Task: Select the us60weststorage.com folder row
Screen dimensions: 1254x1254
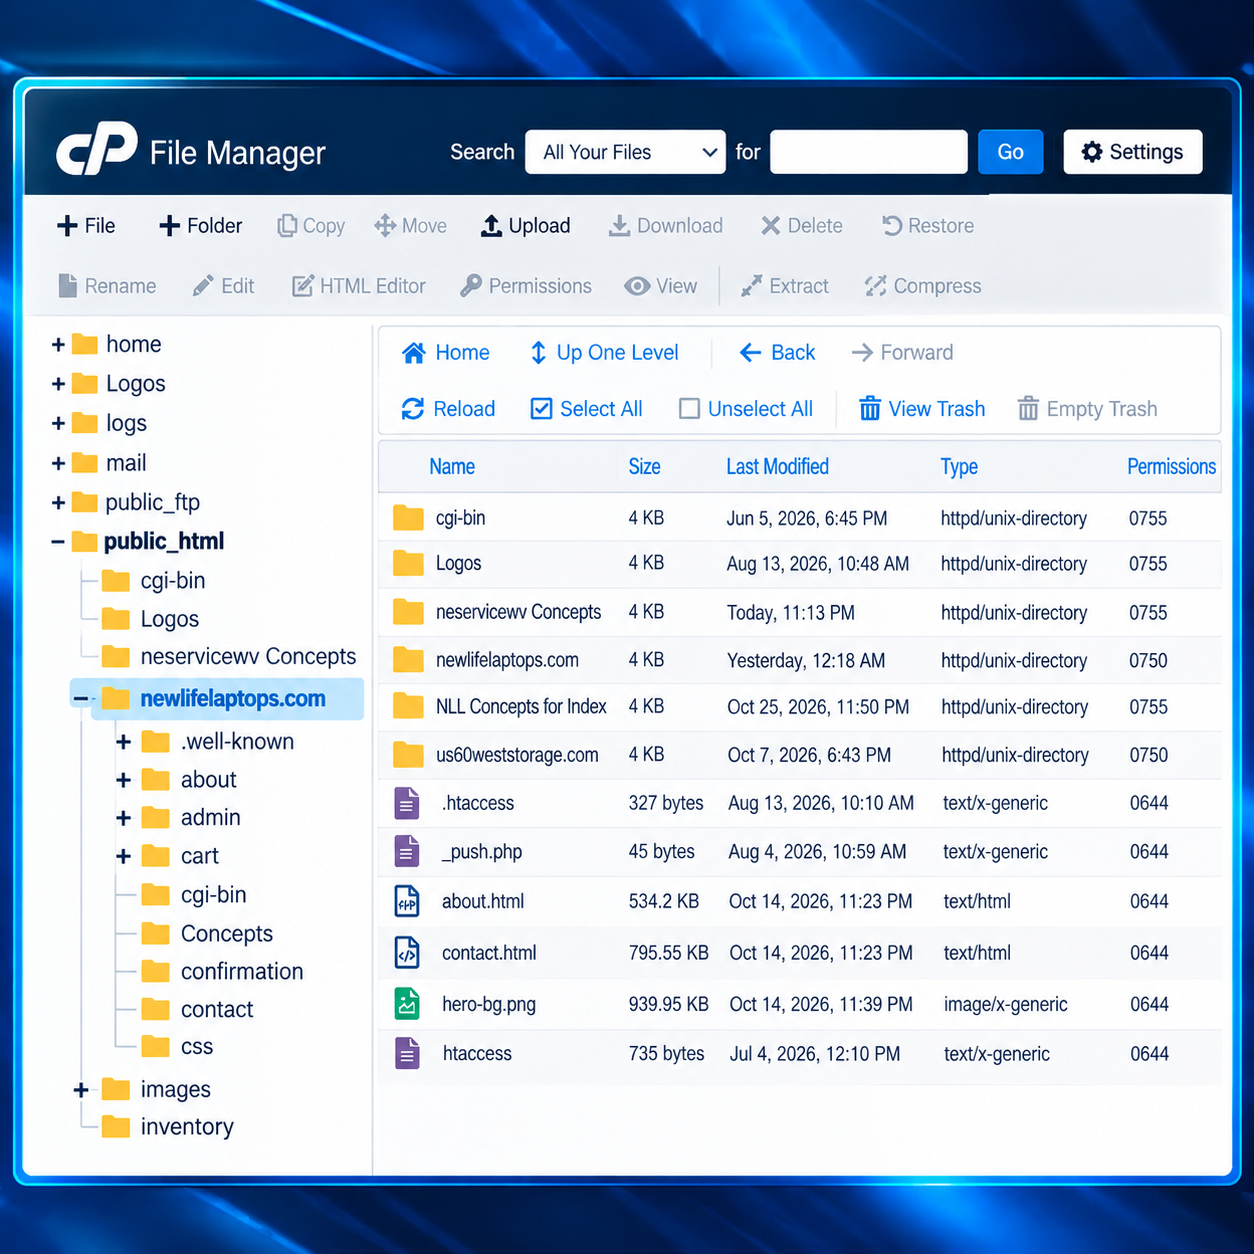Action: click(799, 755)
